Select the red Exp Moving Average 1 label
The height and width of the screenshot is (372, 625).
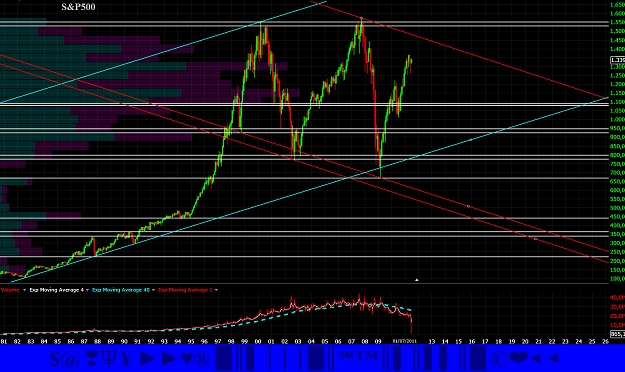tap(185, 290)
